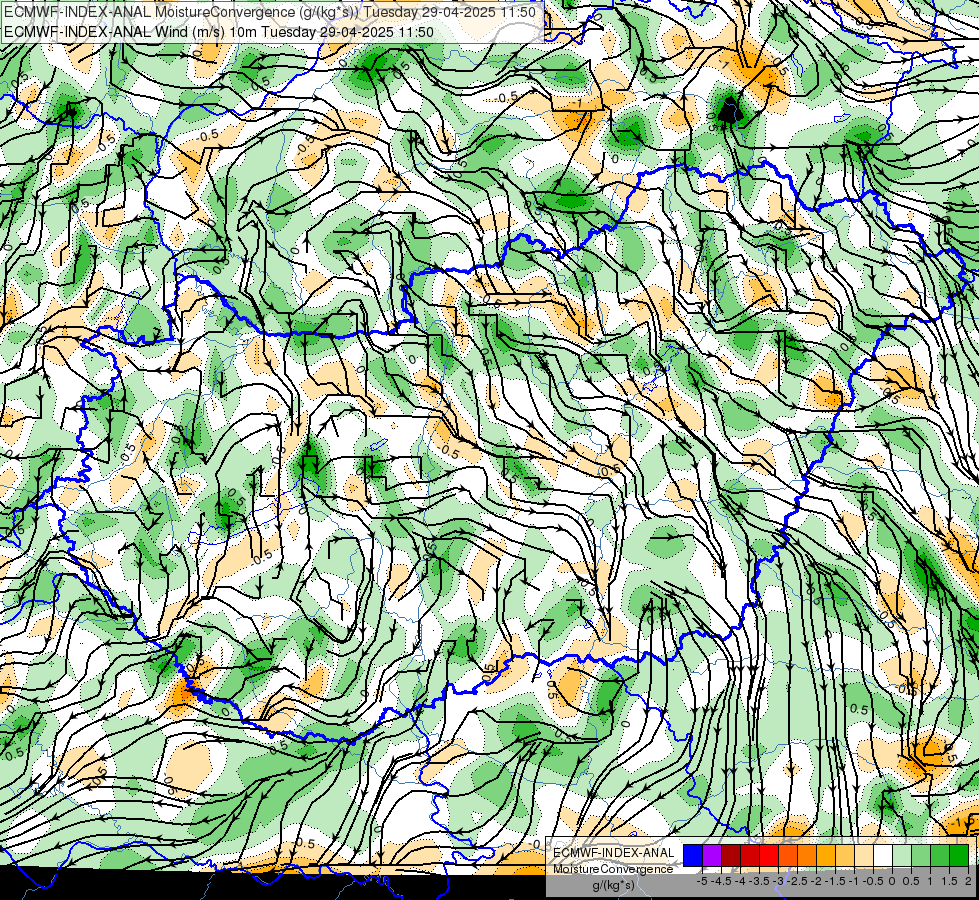Select the blue legend color swatch

click(693, 855)
